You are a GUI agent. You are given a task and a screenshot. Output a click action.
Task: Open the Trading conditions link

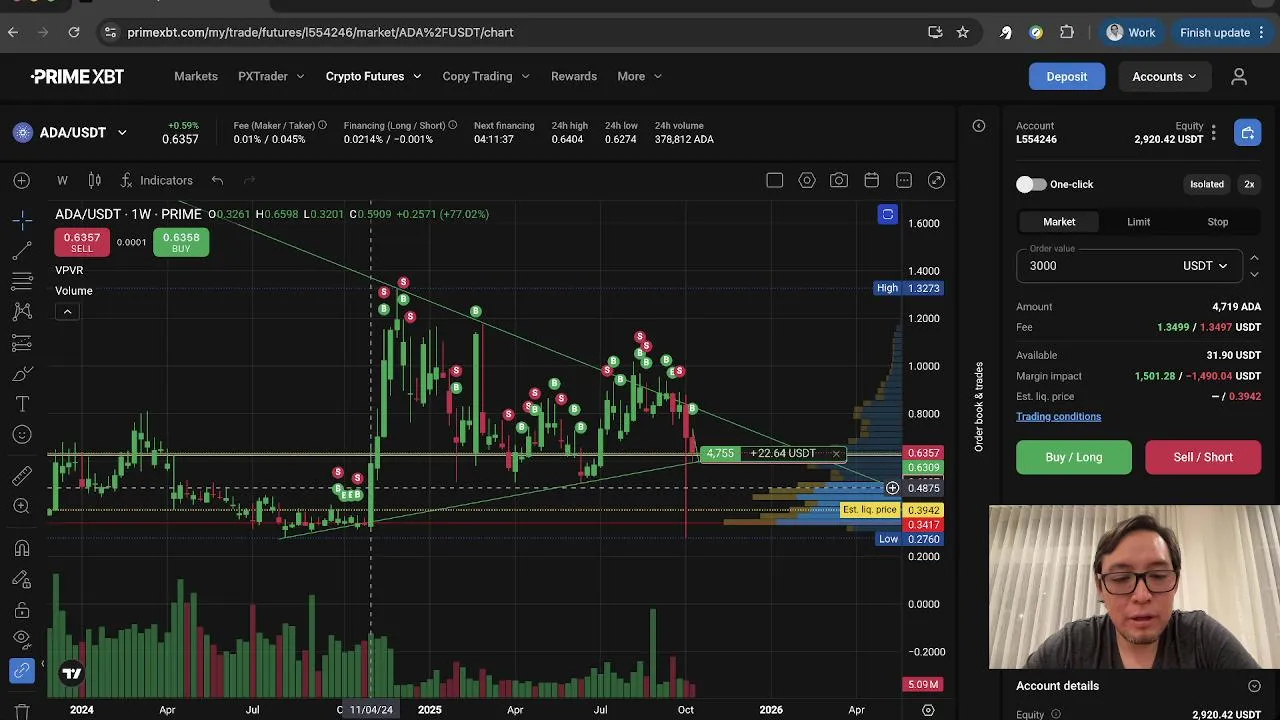pyautogui.click(x=1058, y=416)
